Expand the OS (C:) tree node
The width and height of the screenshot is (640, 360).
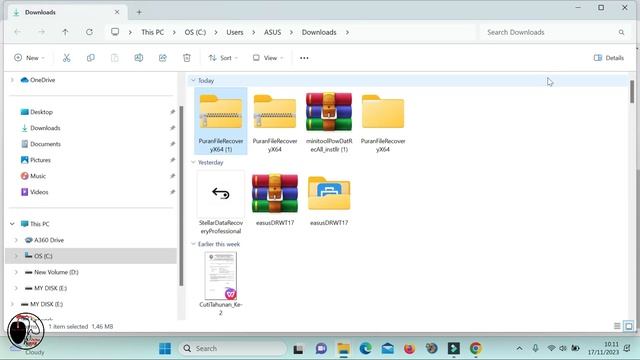point(16,256)
